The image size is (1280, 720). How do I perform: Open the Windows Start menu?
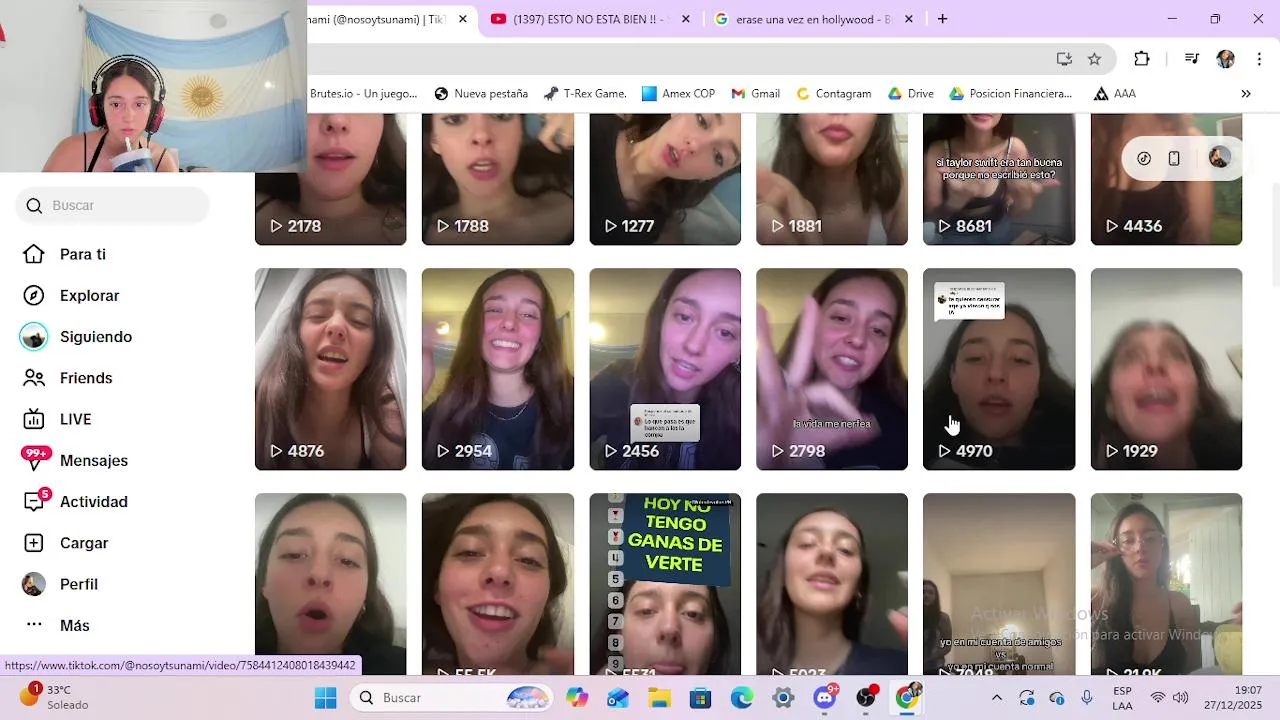(x=326, y=698)
